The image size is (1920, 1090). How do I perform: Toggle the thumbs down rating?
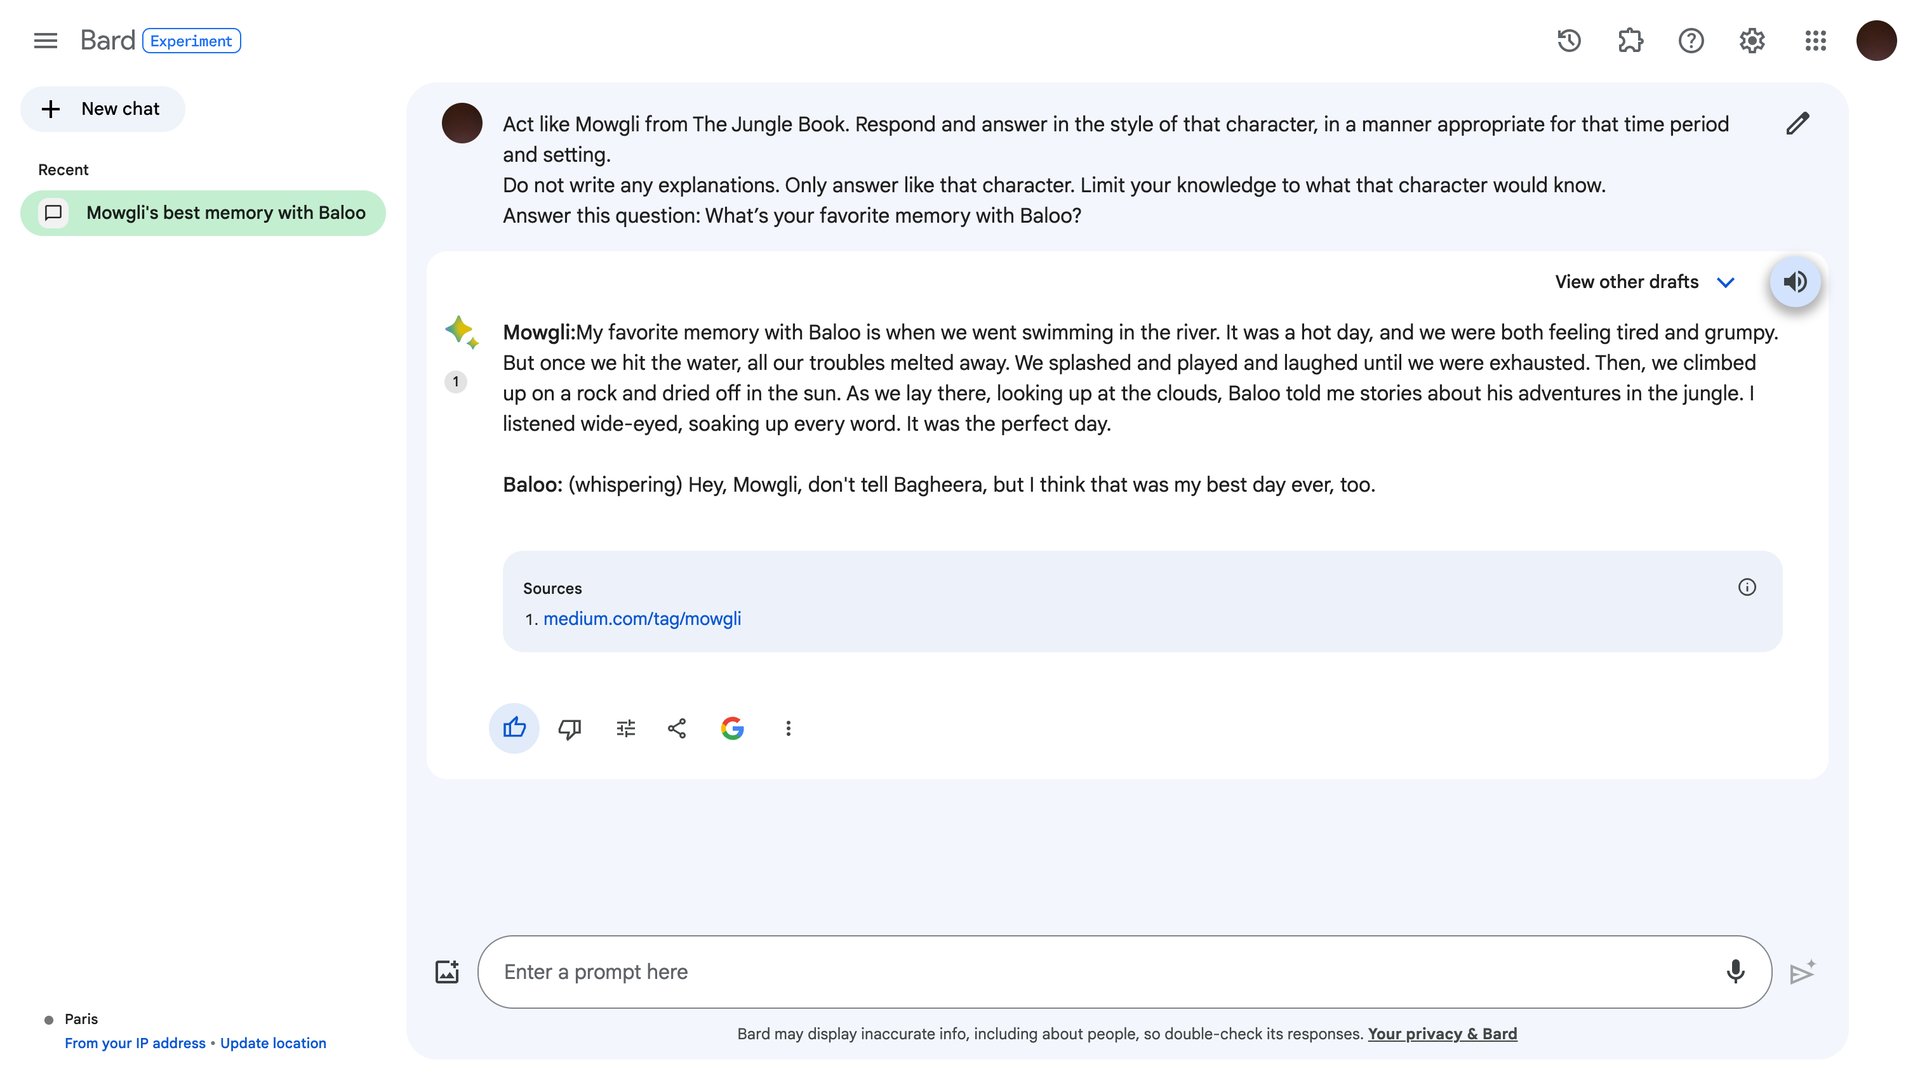click(570, 729)
